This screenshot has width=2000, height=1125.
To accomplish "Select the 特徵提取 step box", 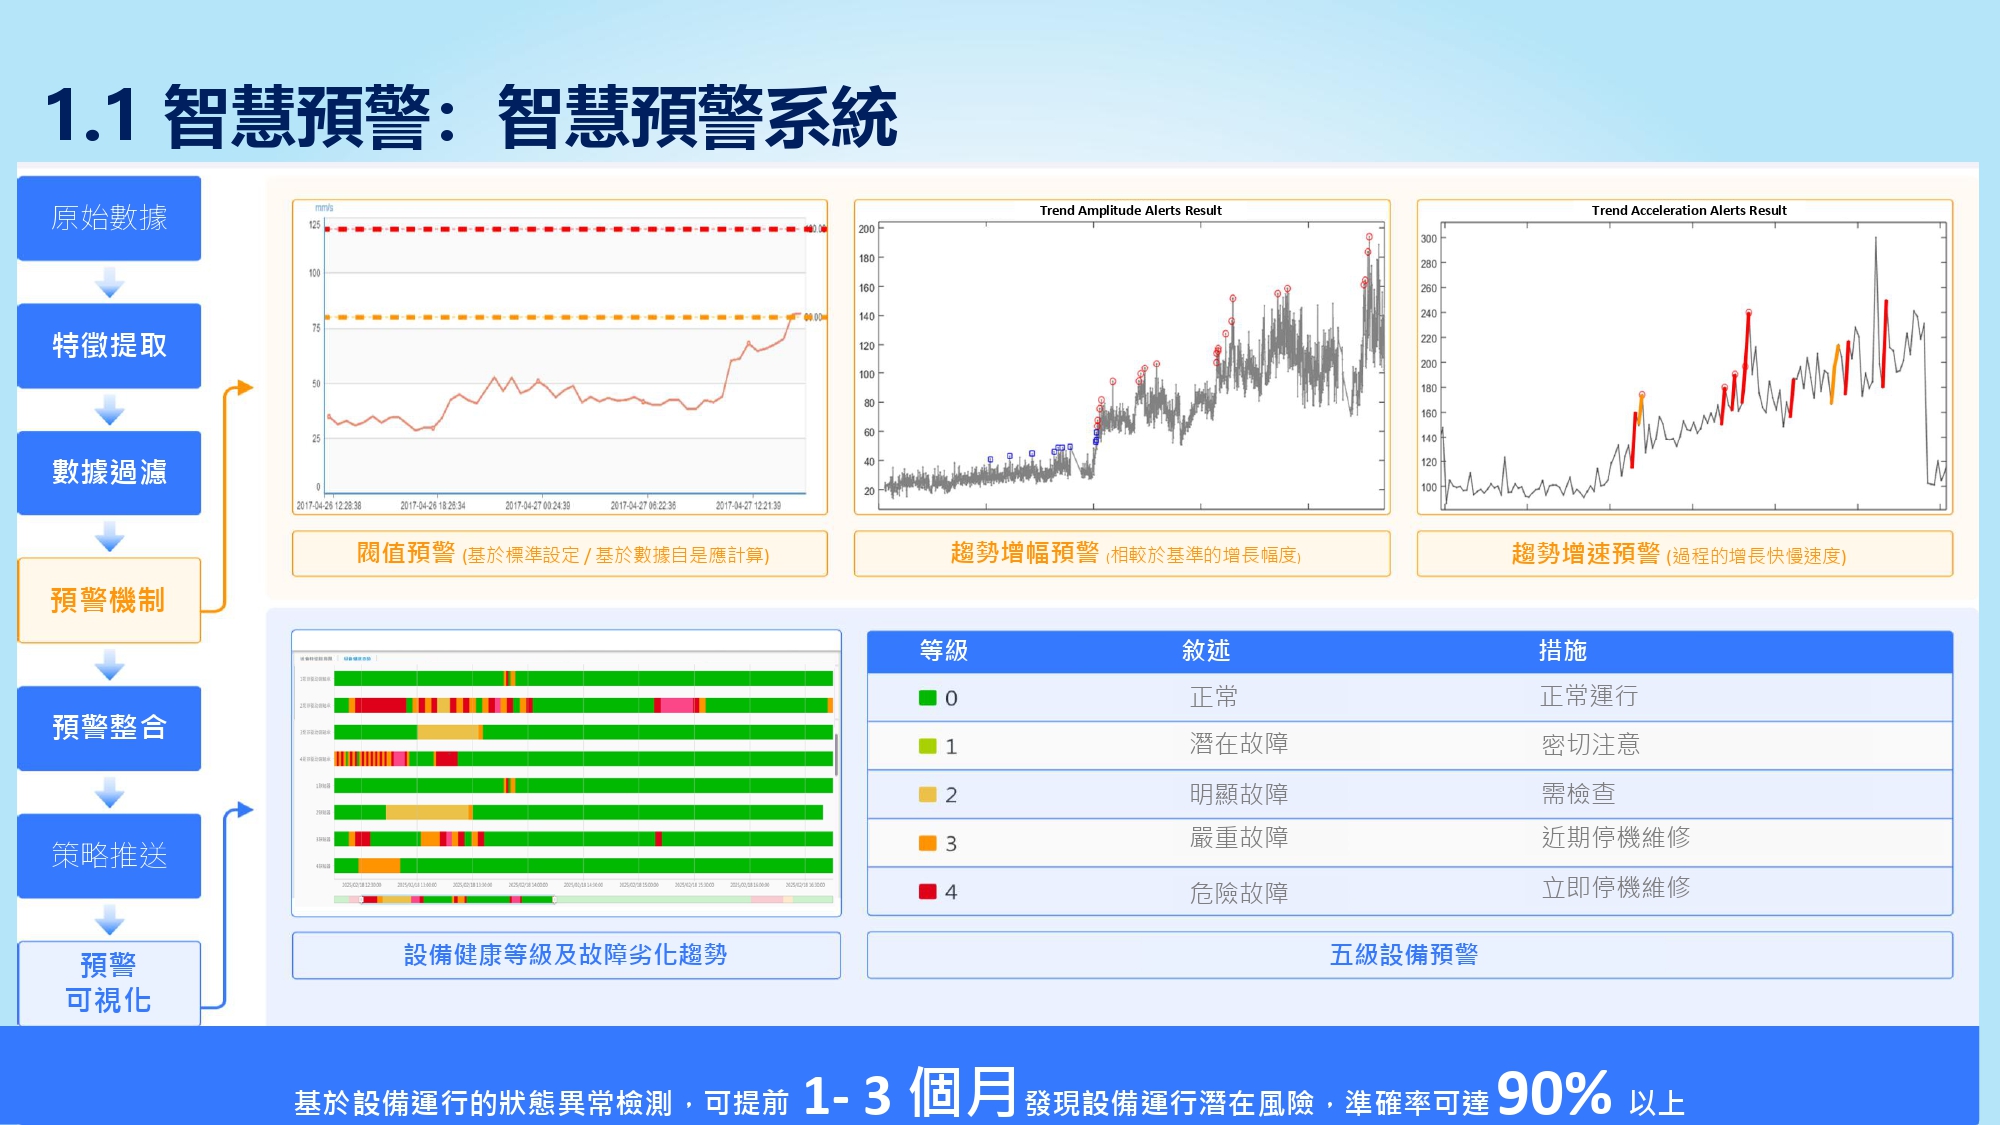I will (109, 345).
